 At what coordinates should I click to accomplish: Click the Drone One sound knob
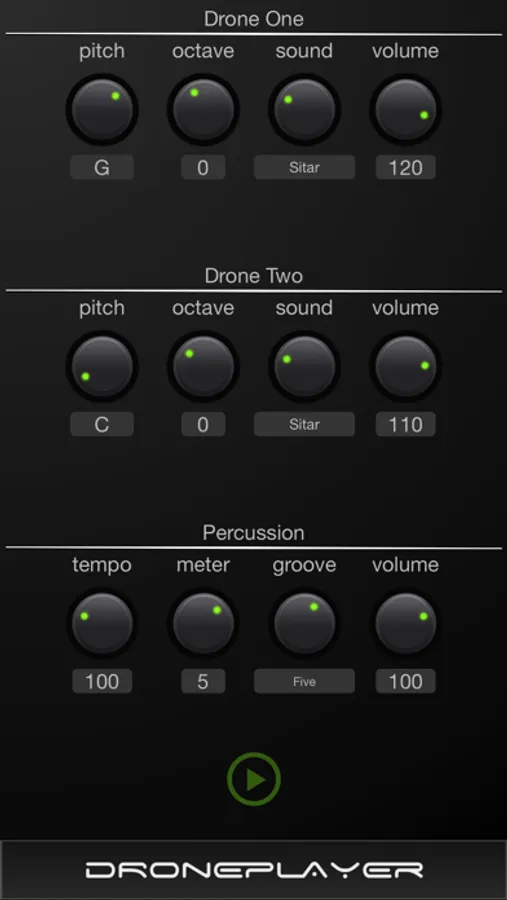tap(304, 109)
